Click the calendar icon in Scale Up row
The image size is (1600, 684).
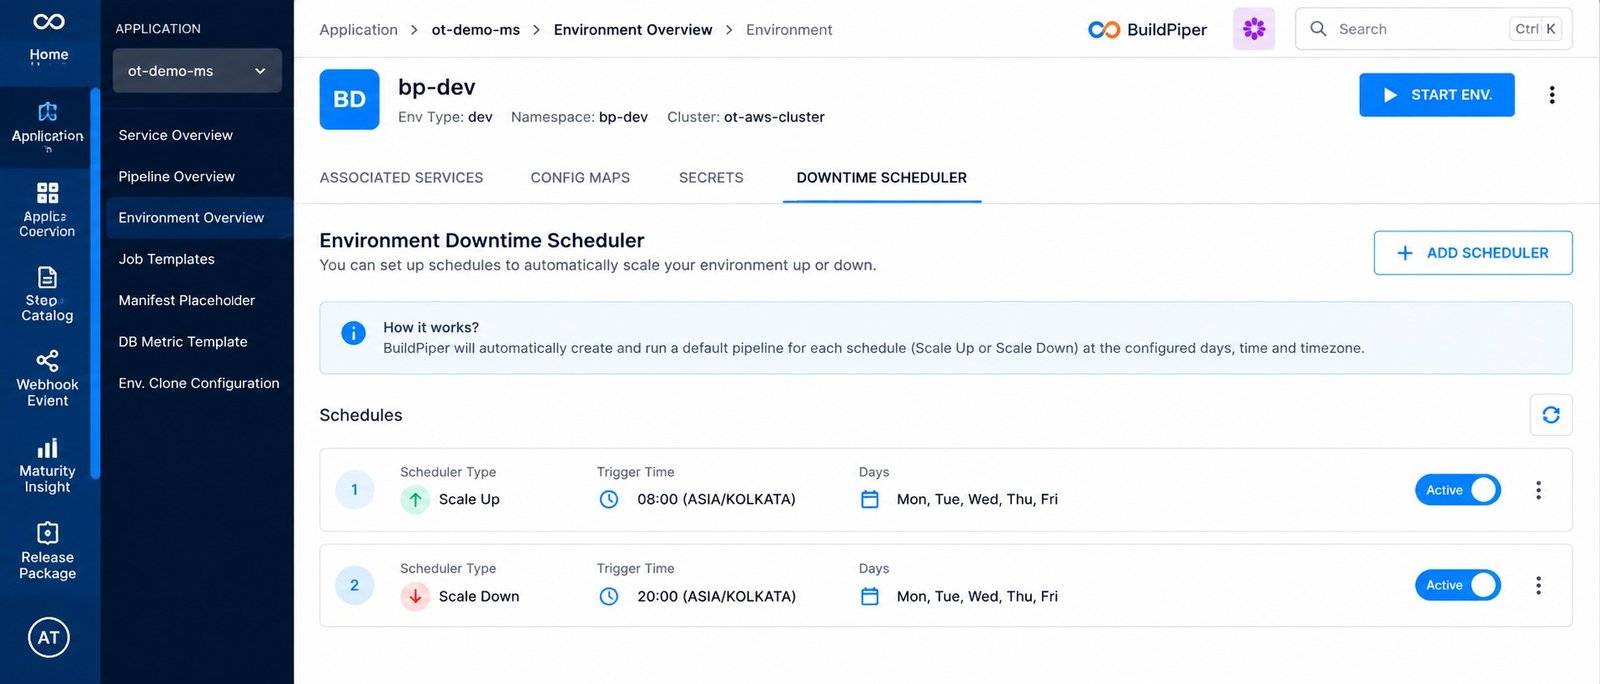[x=870, y=499]
